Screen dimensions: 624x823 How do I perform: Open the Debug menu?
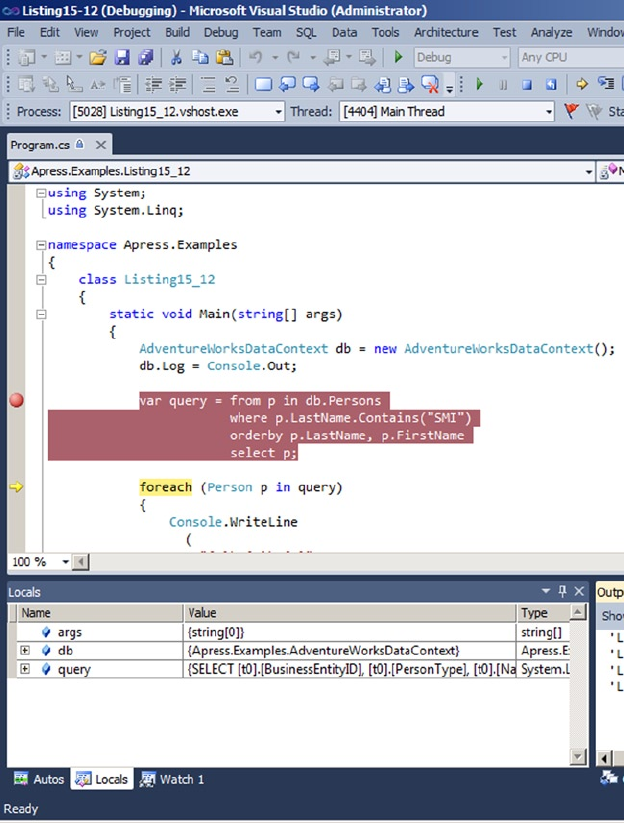point(221,32)
